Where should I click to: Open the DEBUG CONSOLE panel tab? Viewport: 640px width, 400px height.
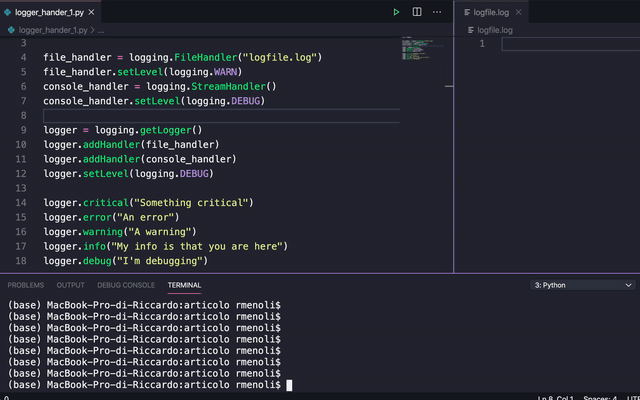coord(126,285)
